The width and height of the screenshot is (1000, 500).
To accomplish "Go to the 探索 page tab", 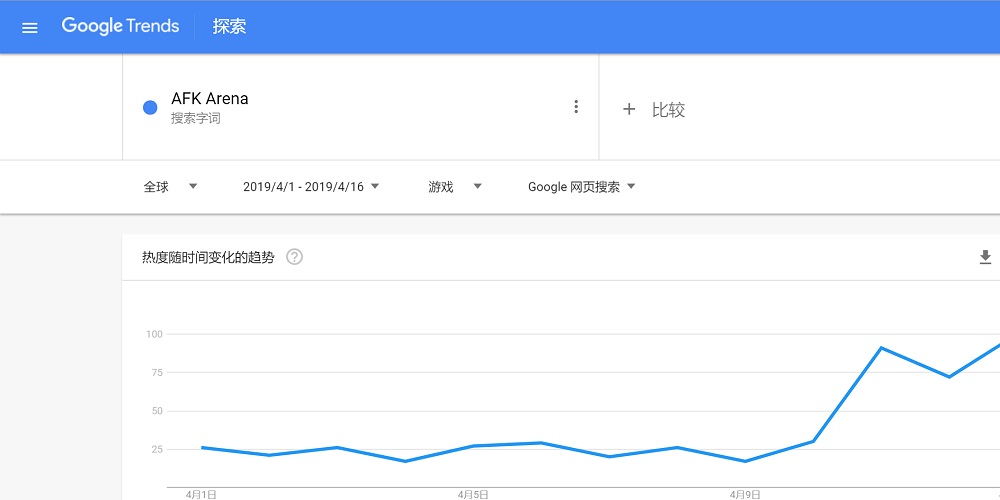I will tap(229, 27).
